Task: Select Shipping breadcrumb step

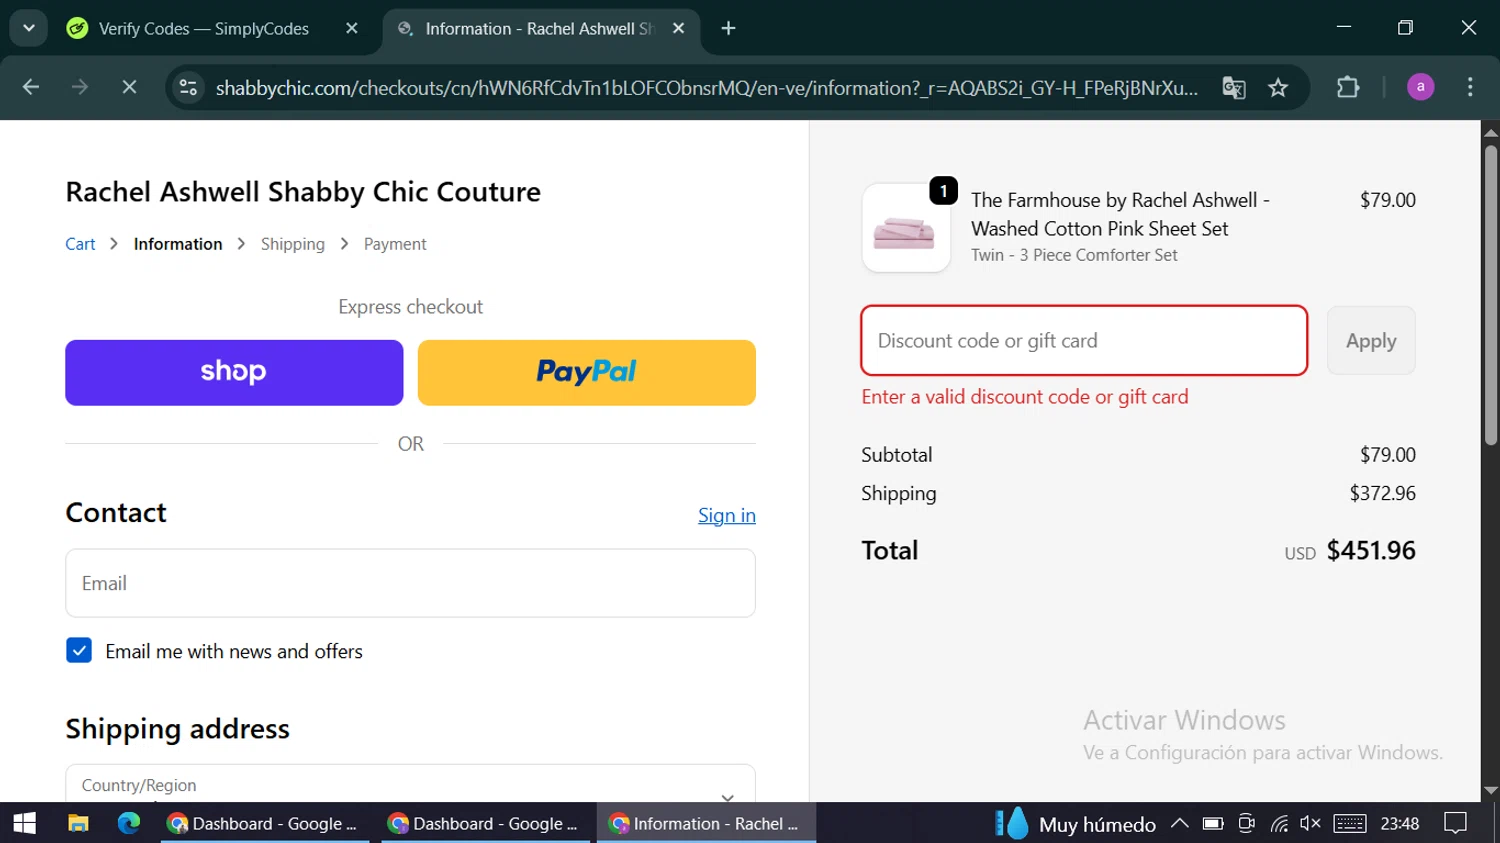Action: click(293, 244)
